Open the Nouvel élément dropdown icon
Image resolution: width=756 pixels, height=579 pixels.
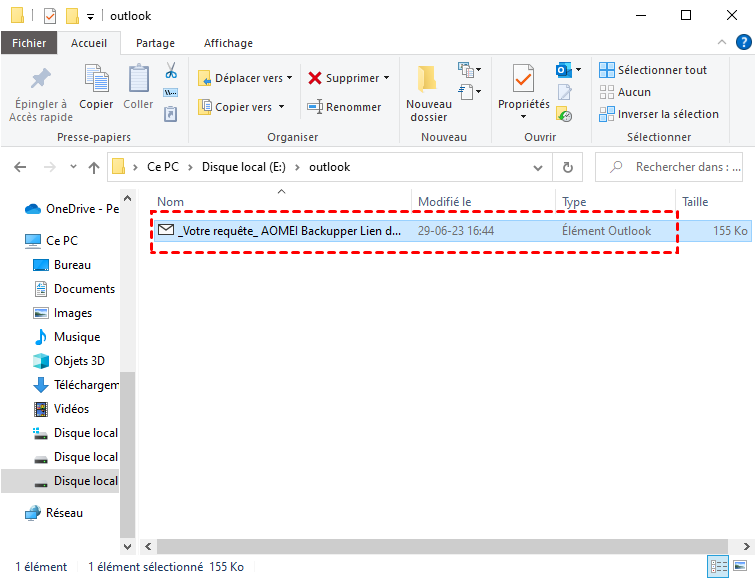469,70
